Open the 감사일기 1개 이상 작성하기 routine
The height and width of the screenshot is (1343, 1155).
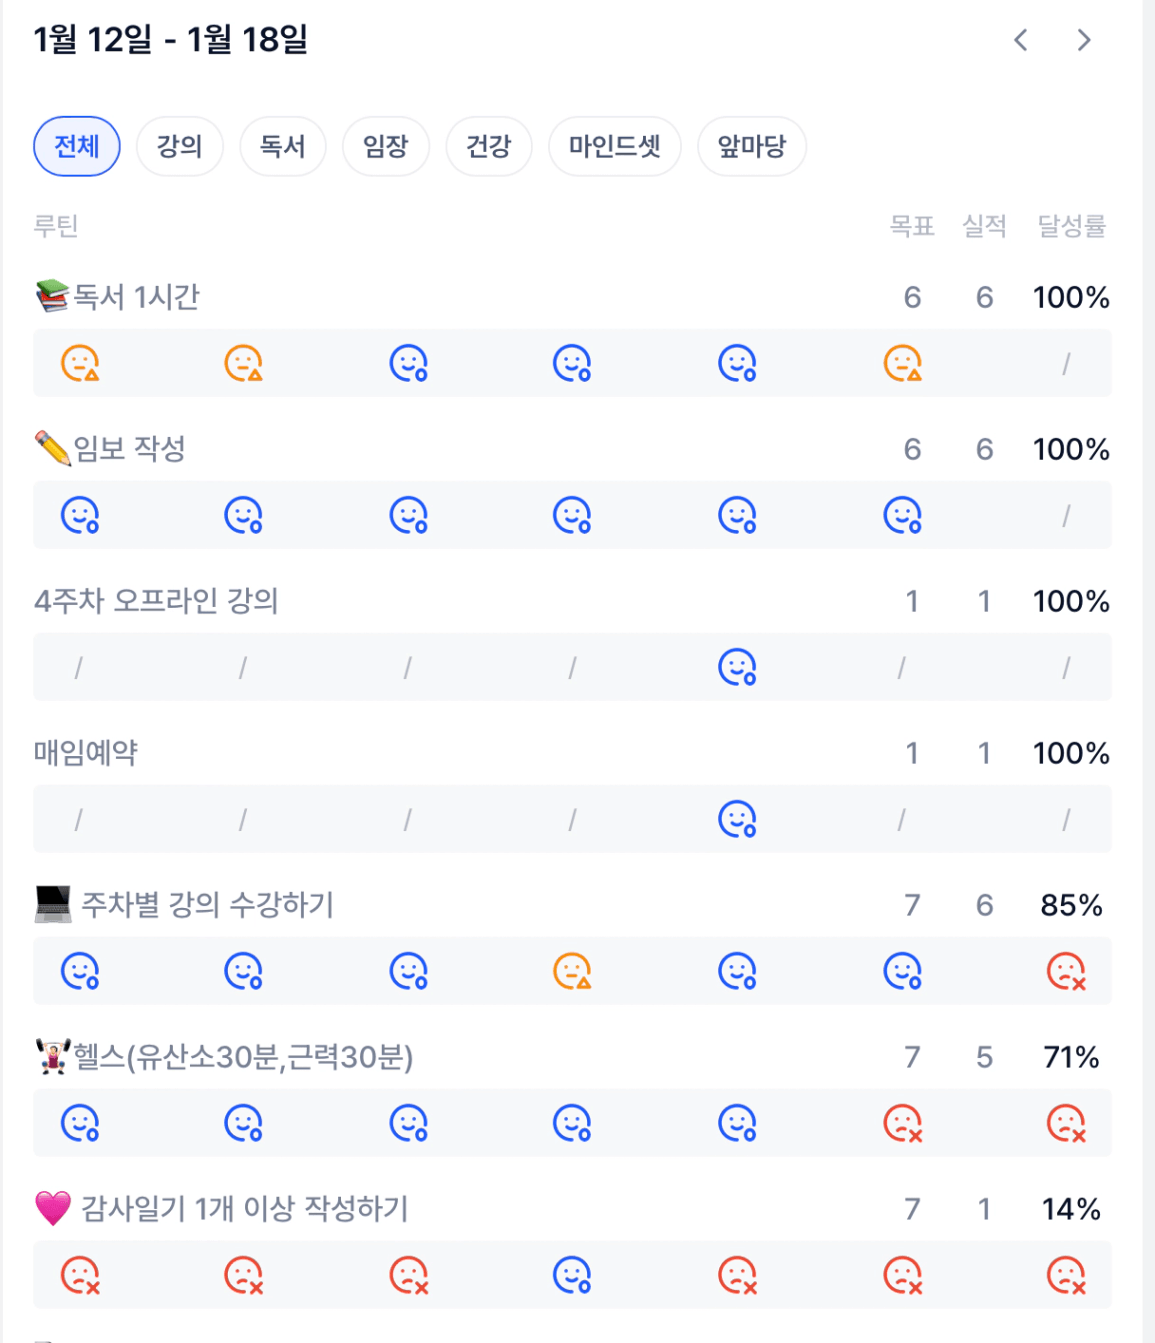(244, 1209)
